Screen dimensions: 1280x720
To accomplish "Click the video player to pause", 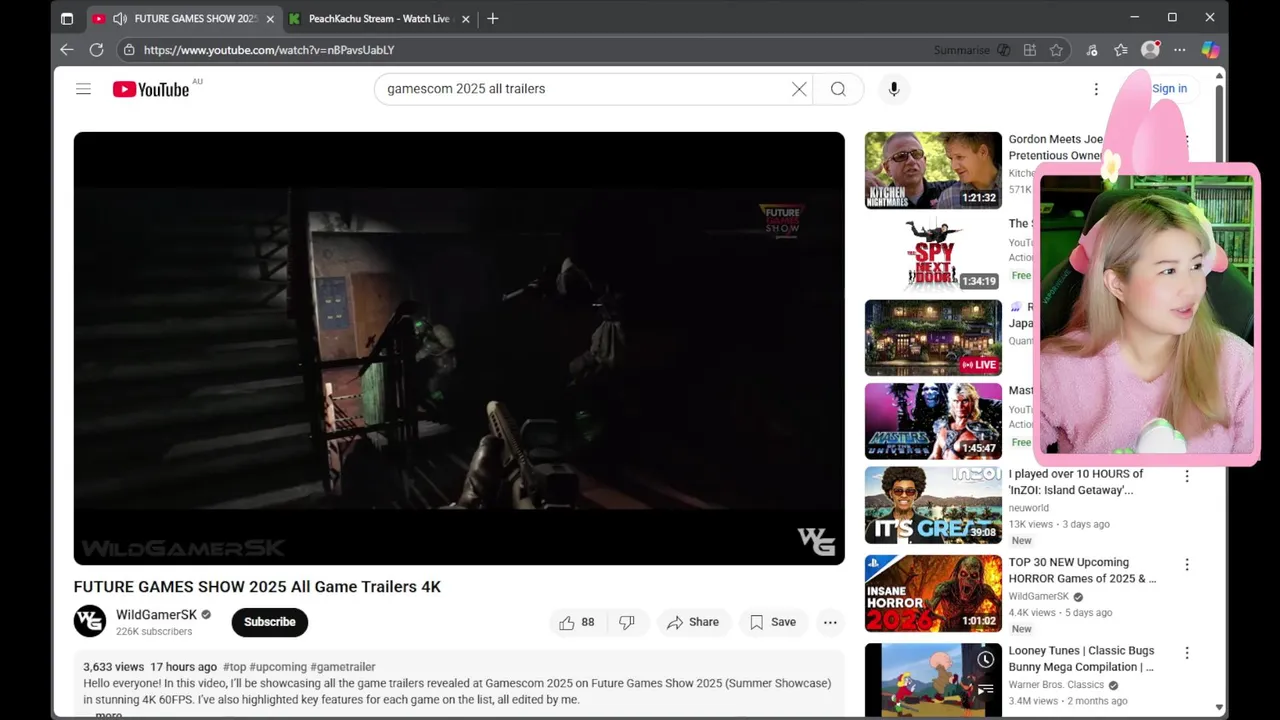I will 459,348.
